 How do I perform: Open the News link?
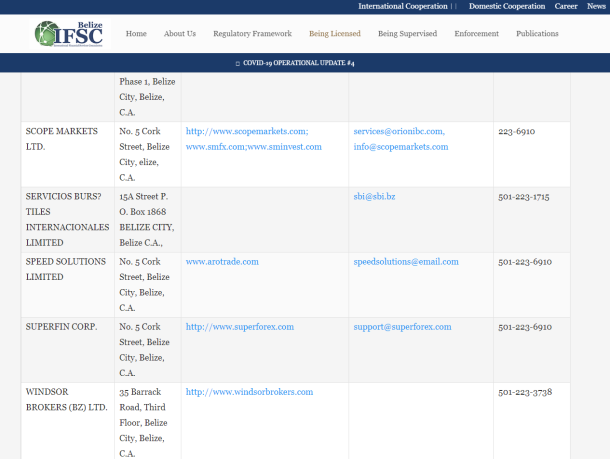(596, 6)
